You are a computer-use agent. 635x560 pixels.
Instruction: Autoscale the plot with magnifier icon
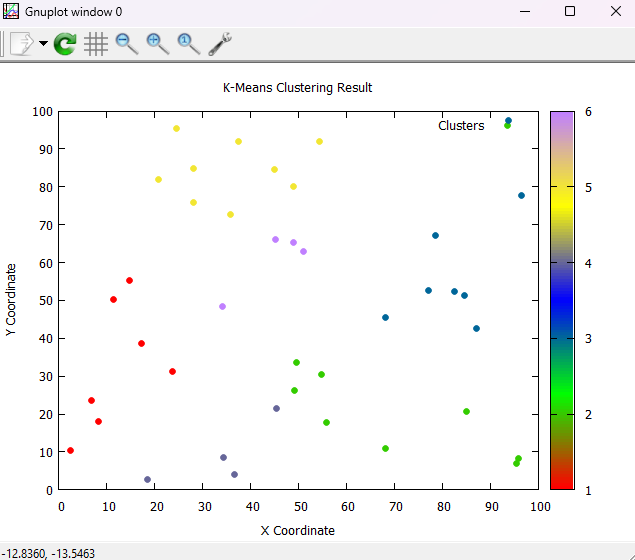click(189, 43)
